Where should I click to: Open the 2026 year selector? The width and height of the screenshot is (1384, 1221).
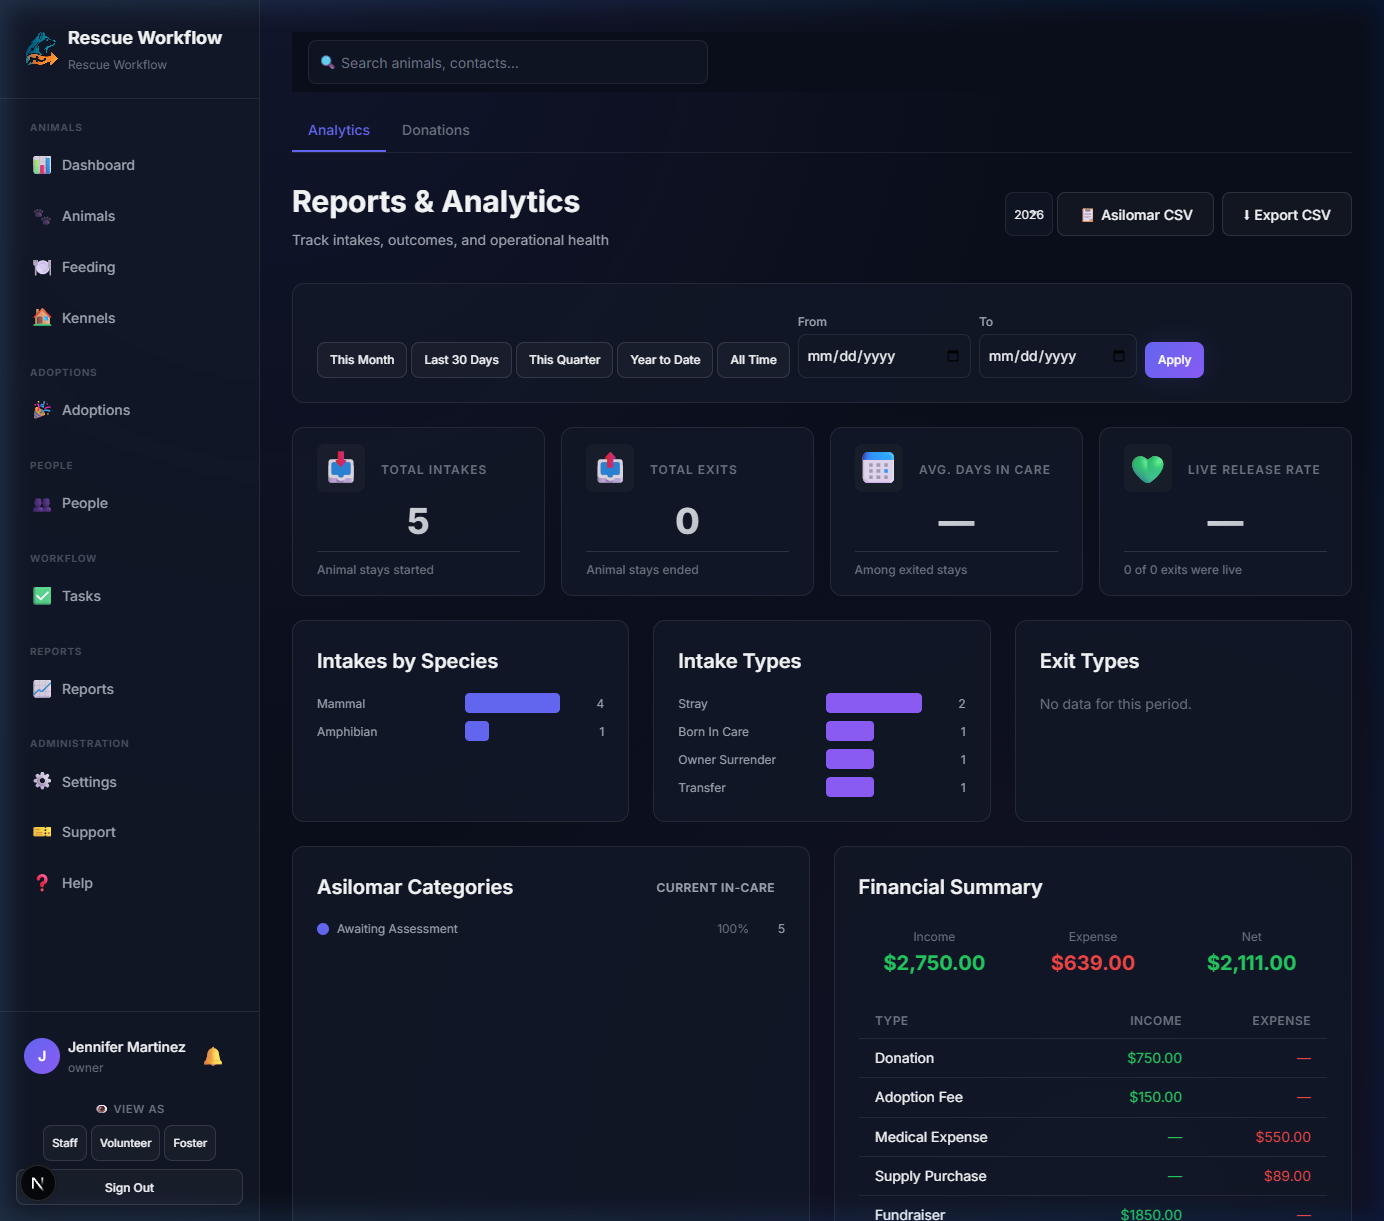point(1028,215)
